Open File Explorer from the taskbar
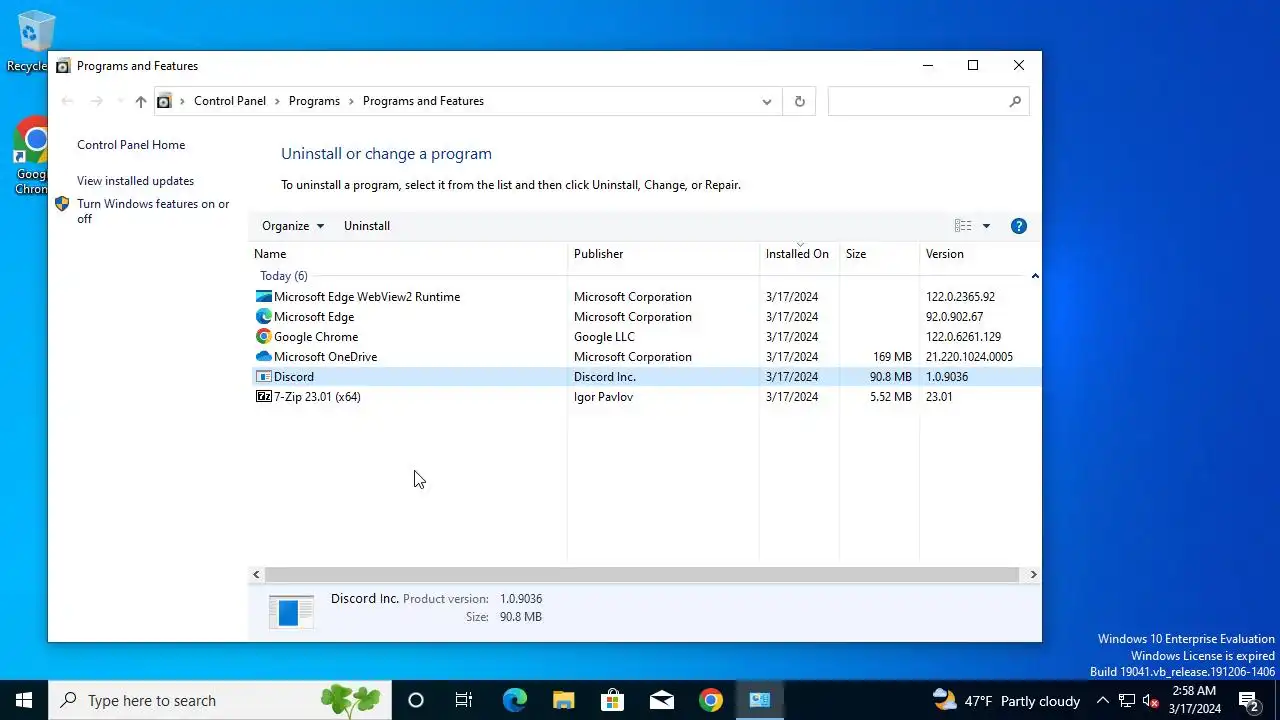 tap(563, 700)
